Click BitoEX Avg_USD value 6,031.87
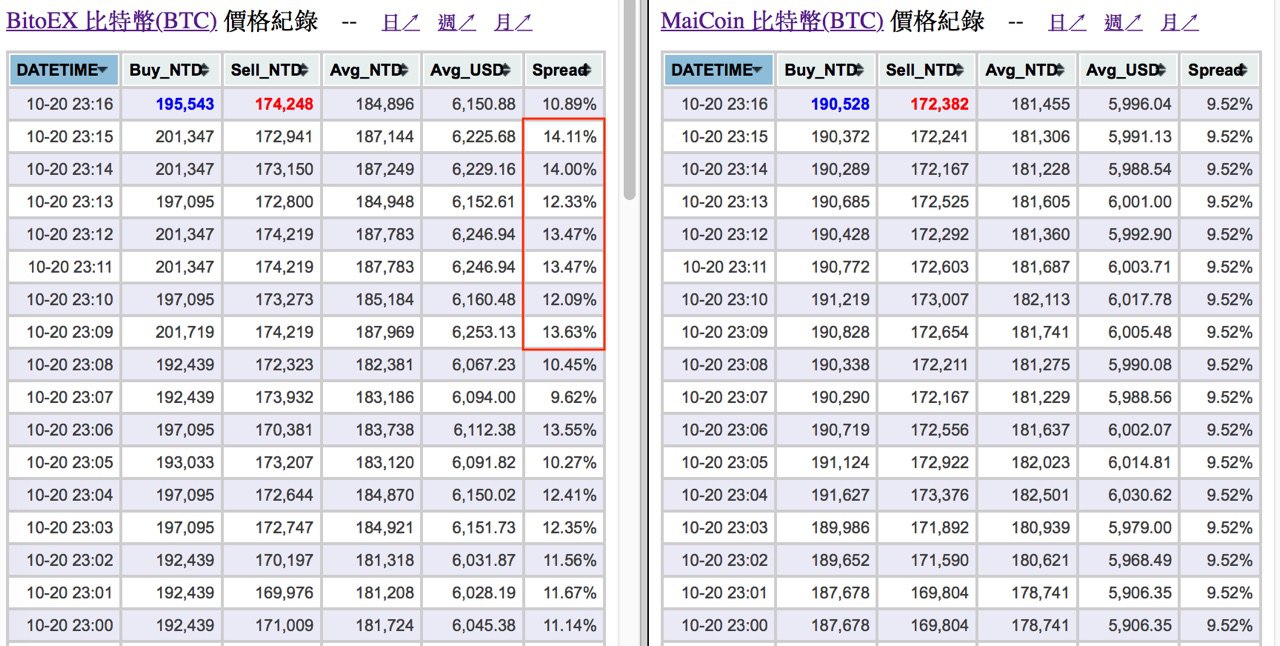Image resolution: width=1280 pixels, height=646 pixels. pos(484,560)
